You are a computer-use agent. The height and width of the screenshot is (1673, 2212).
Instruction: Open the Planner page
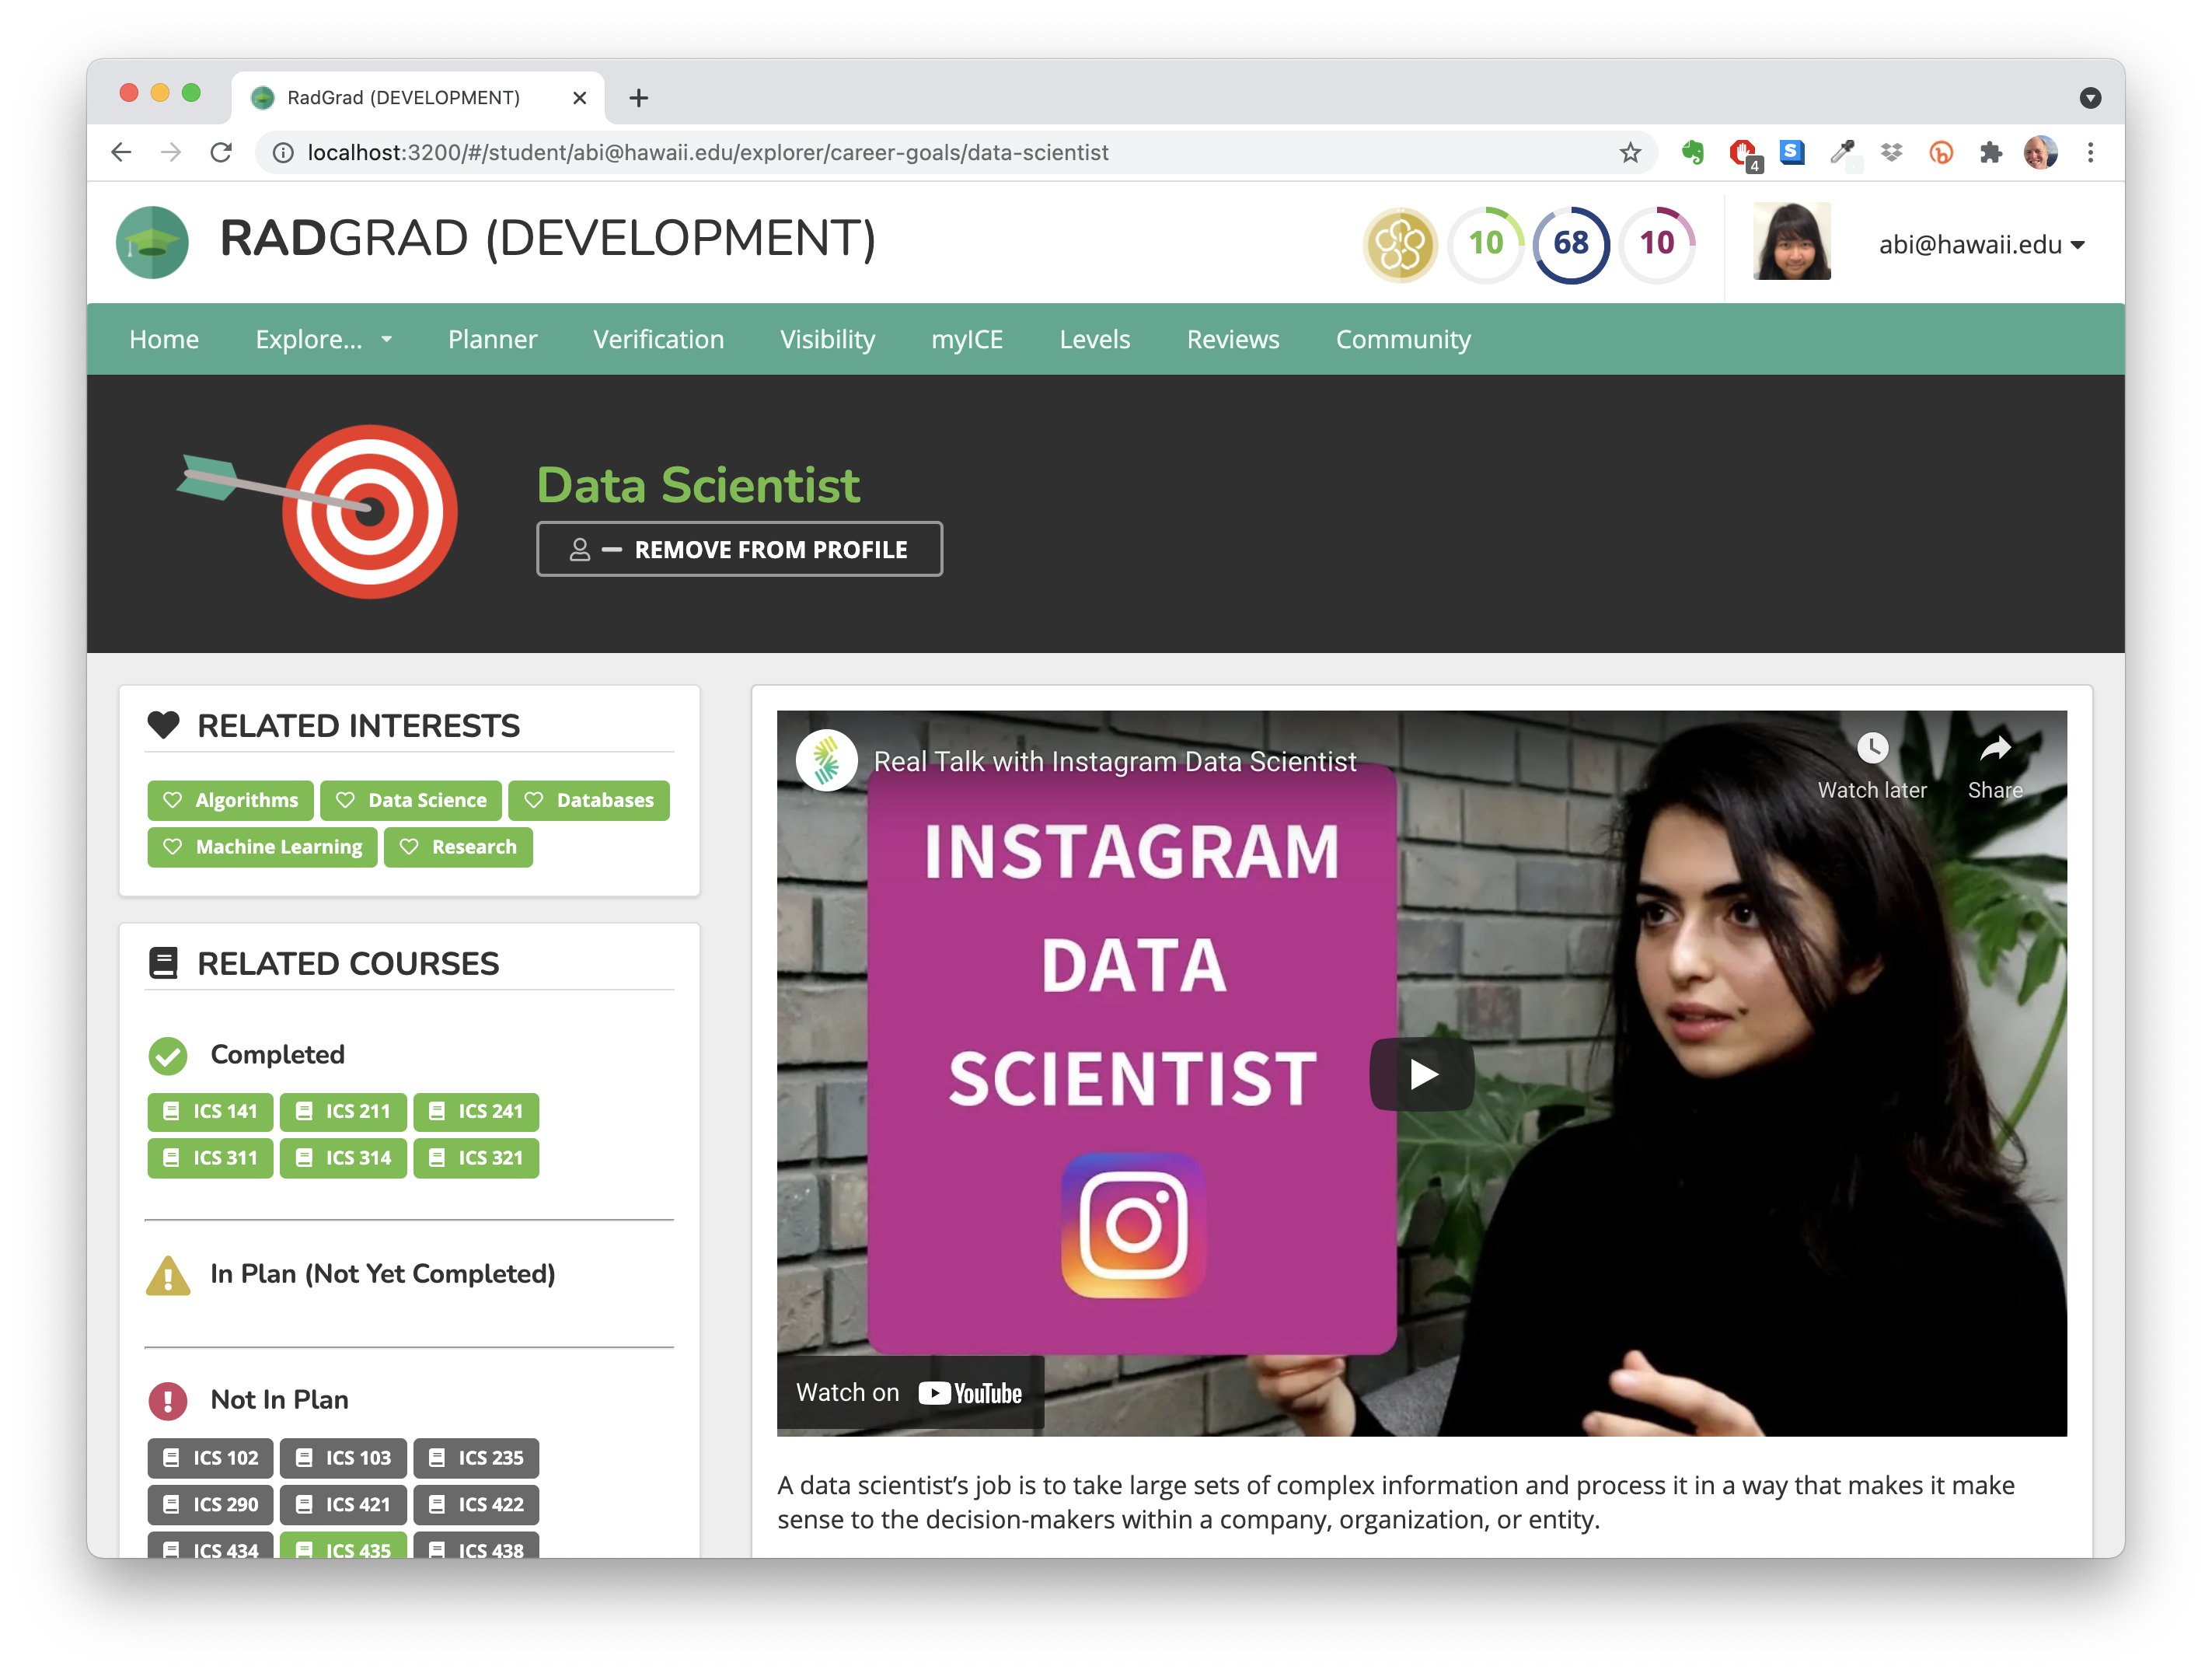492,339
